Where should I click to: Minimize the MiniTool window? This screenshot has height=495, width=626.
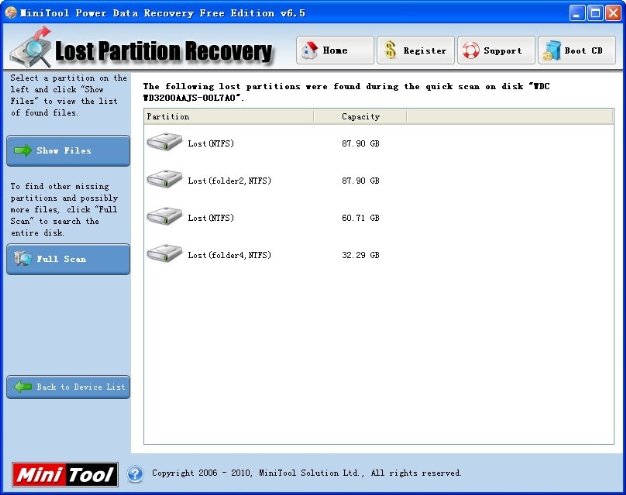coord(576,13)
